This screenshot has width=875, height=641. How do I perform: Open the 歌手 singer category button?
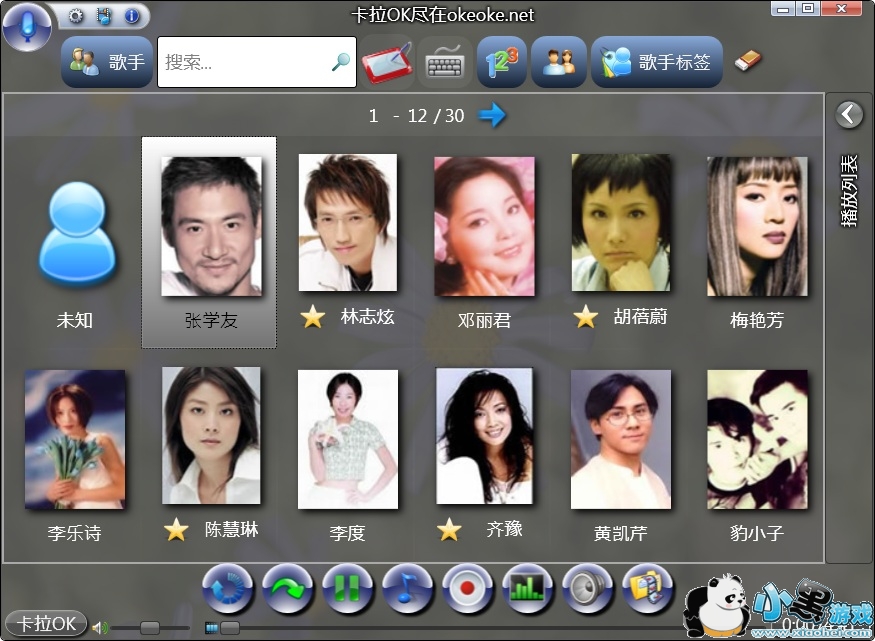click(107, 62)
